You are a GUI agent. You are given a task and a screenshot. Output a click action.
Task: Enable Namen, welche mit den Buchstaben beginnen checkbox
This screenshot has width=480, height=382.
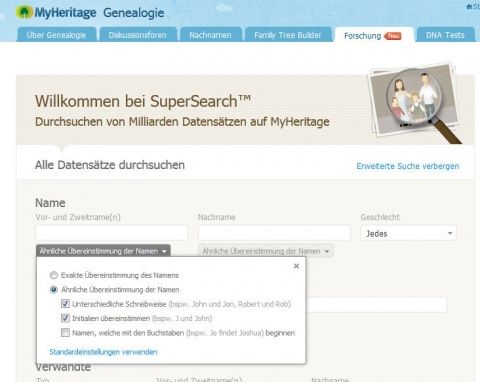(65, 332)
